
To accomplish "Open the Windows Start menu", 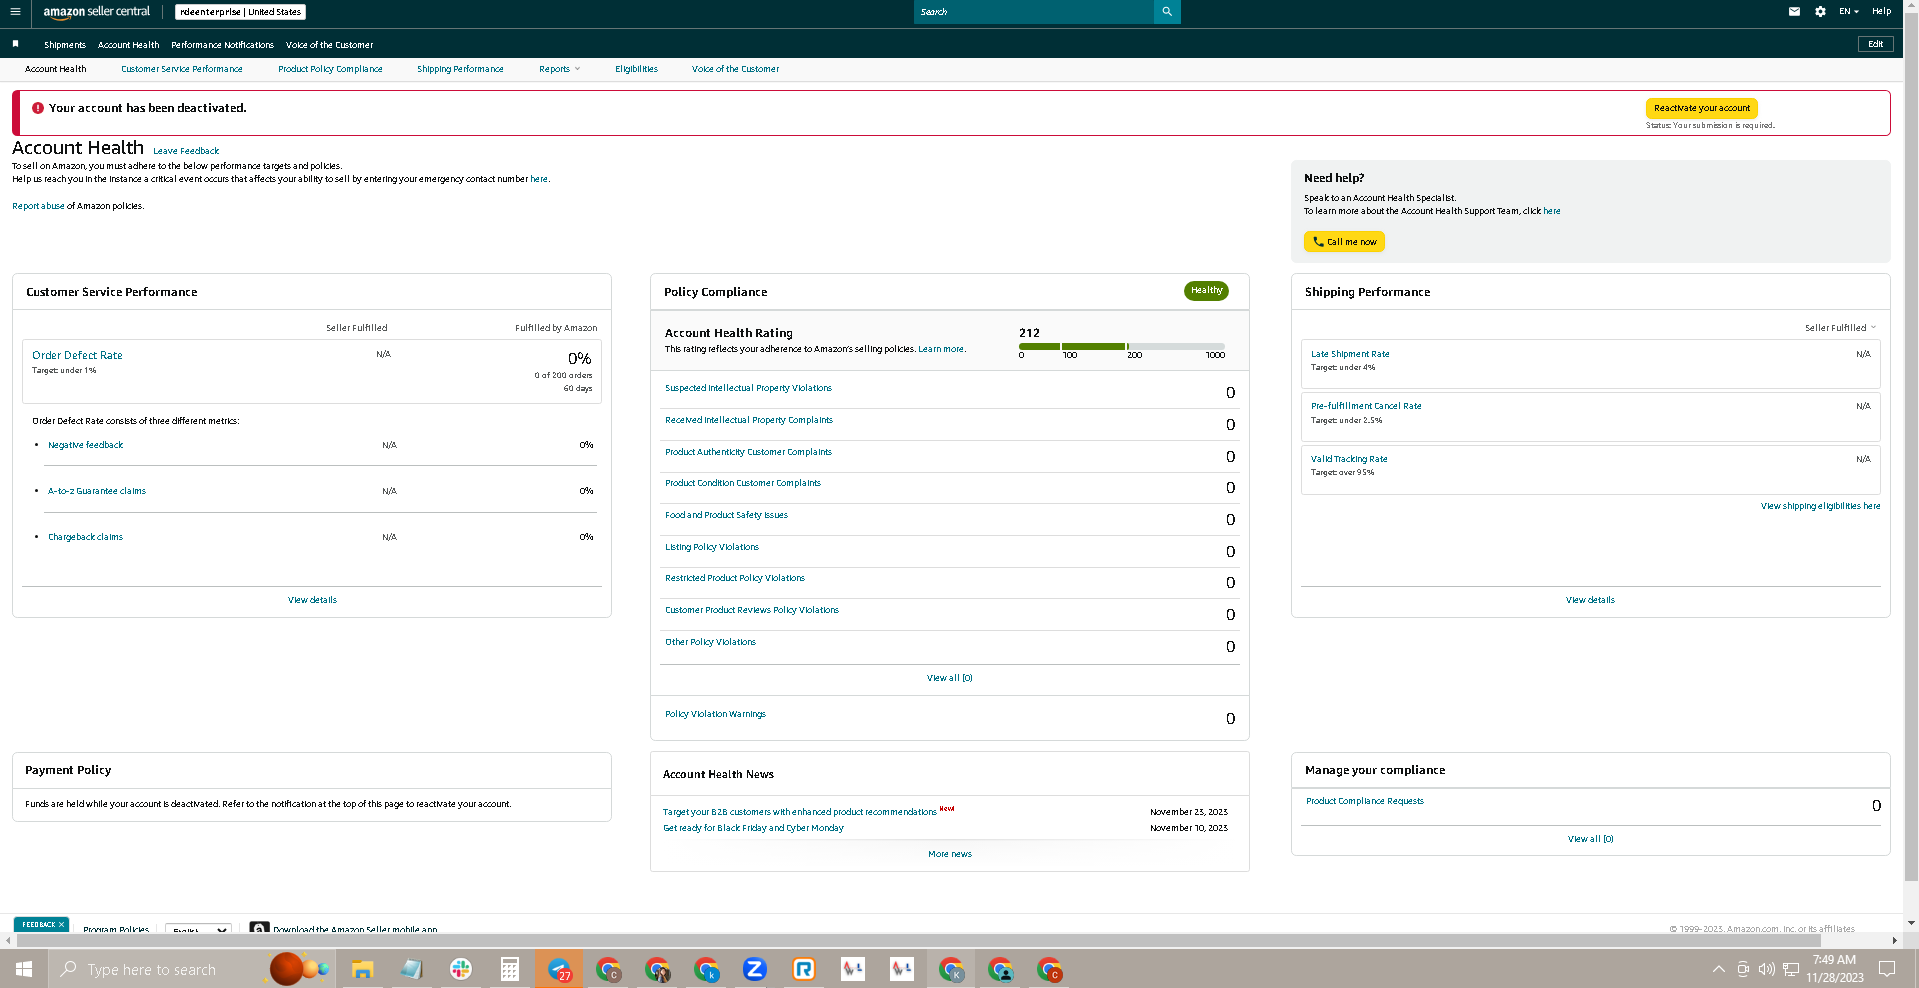I will tap(24, 969).
